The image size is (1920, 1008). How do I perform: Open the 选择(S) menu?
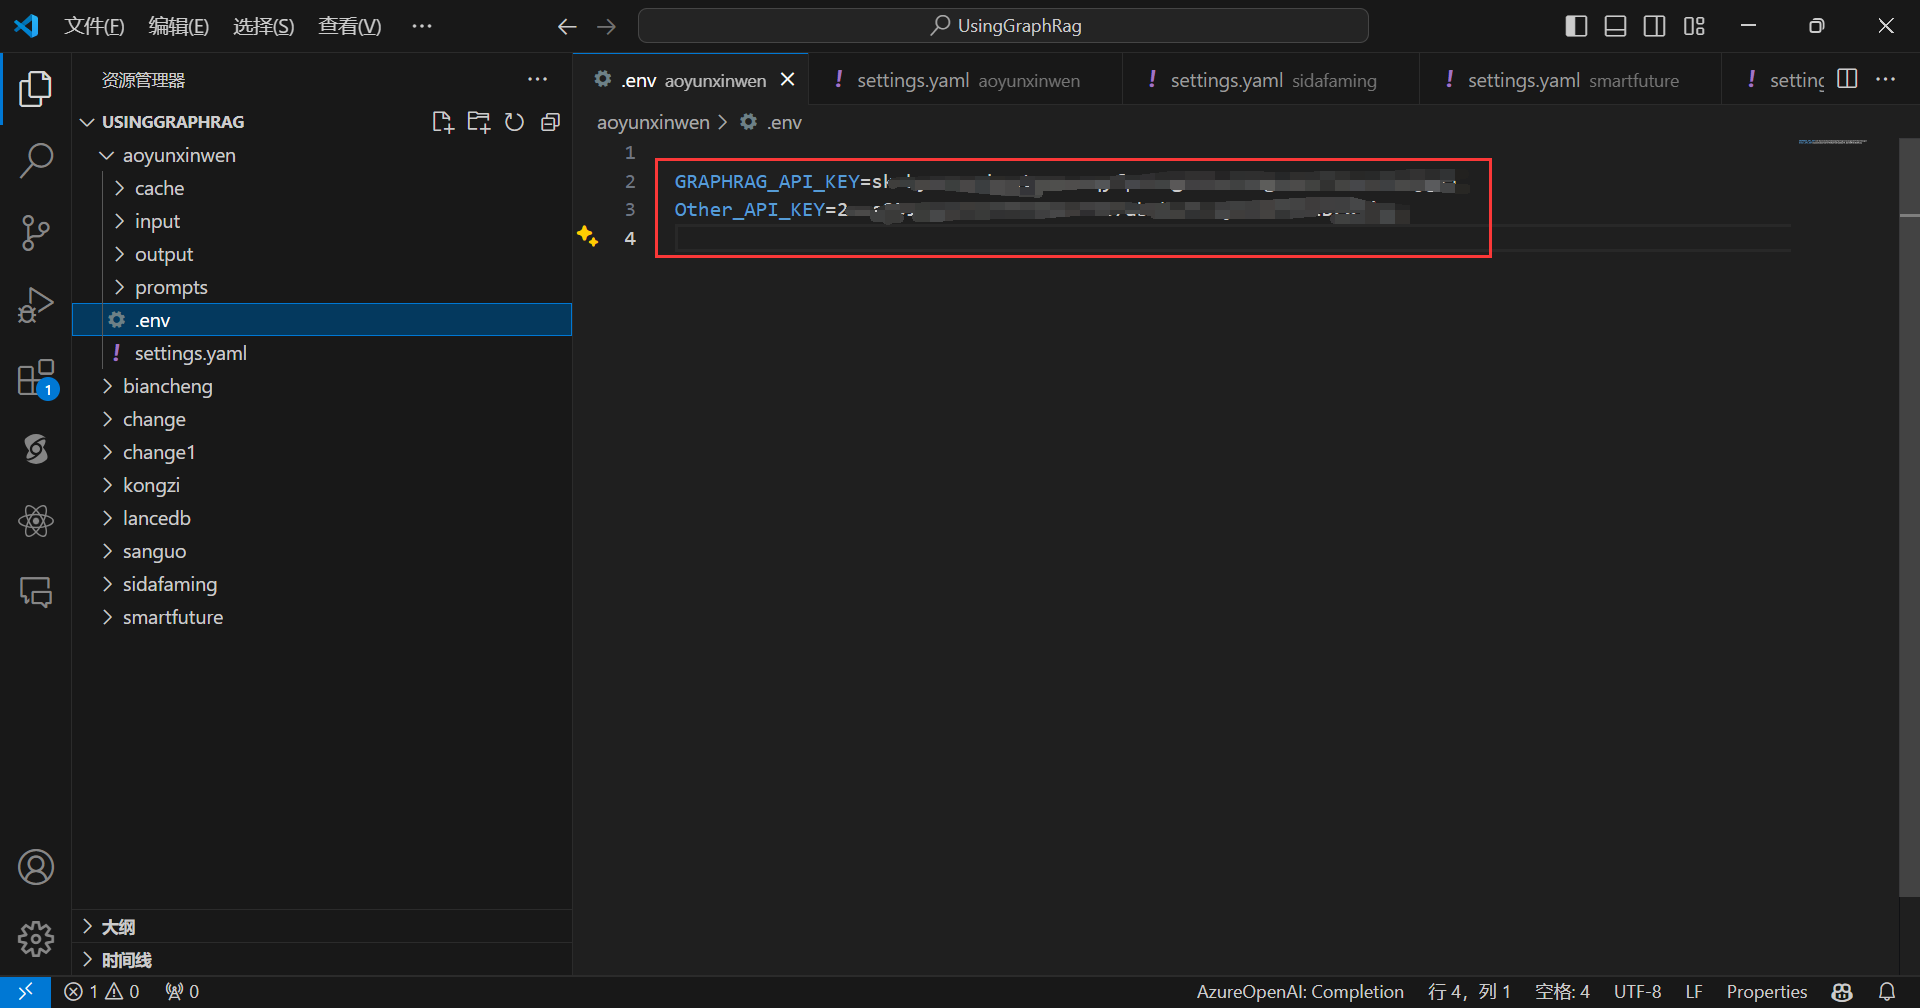[264, 26]
